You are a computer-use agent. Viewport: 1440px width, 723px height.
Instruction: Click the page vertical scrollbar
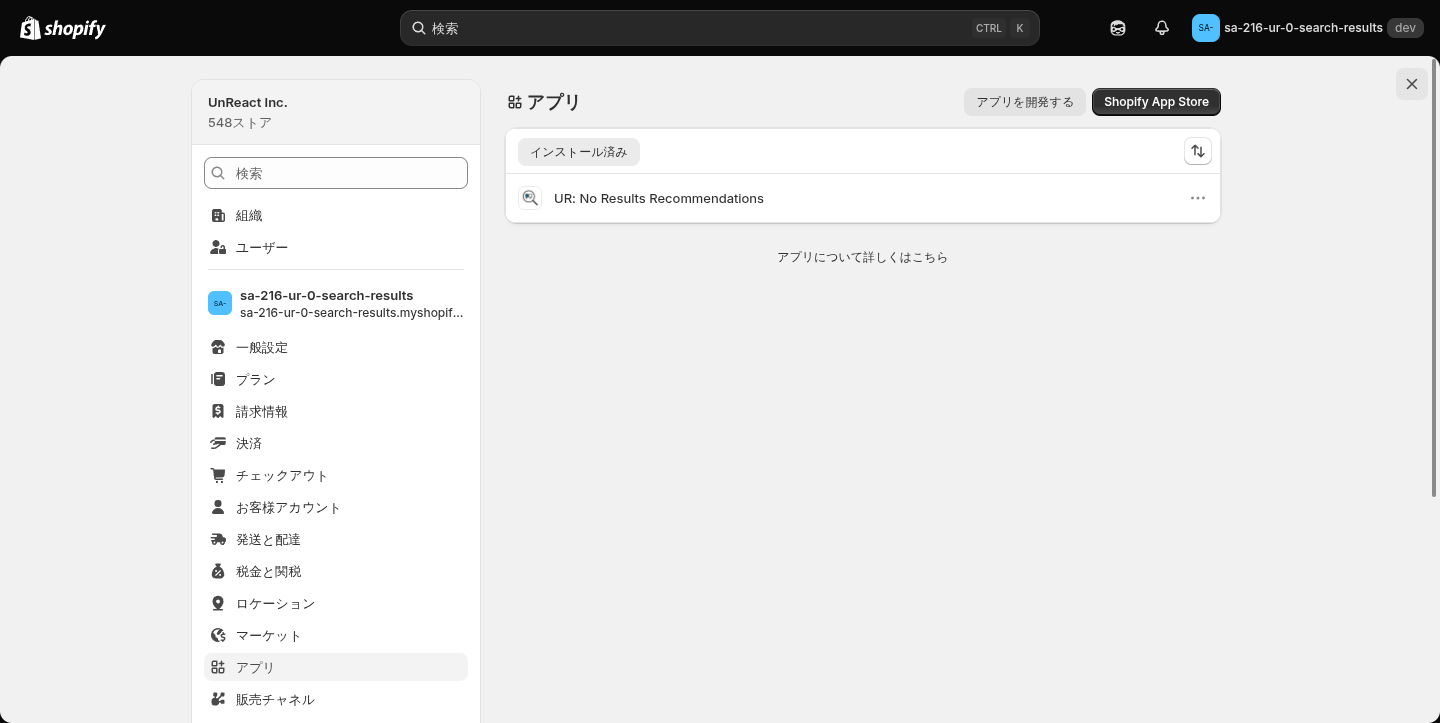pos(1436,280)
